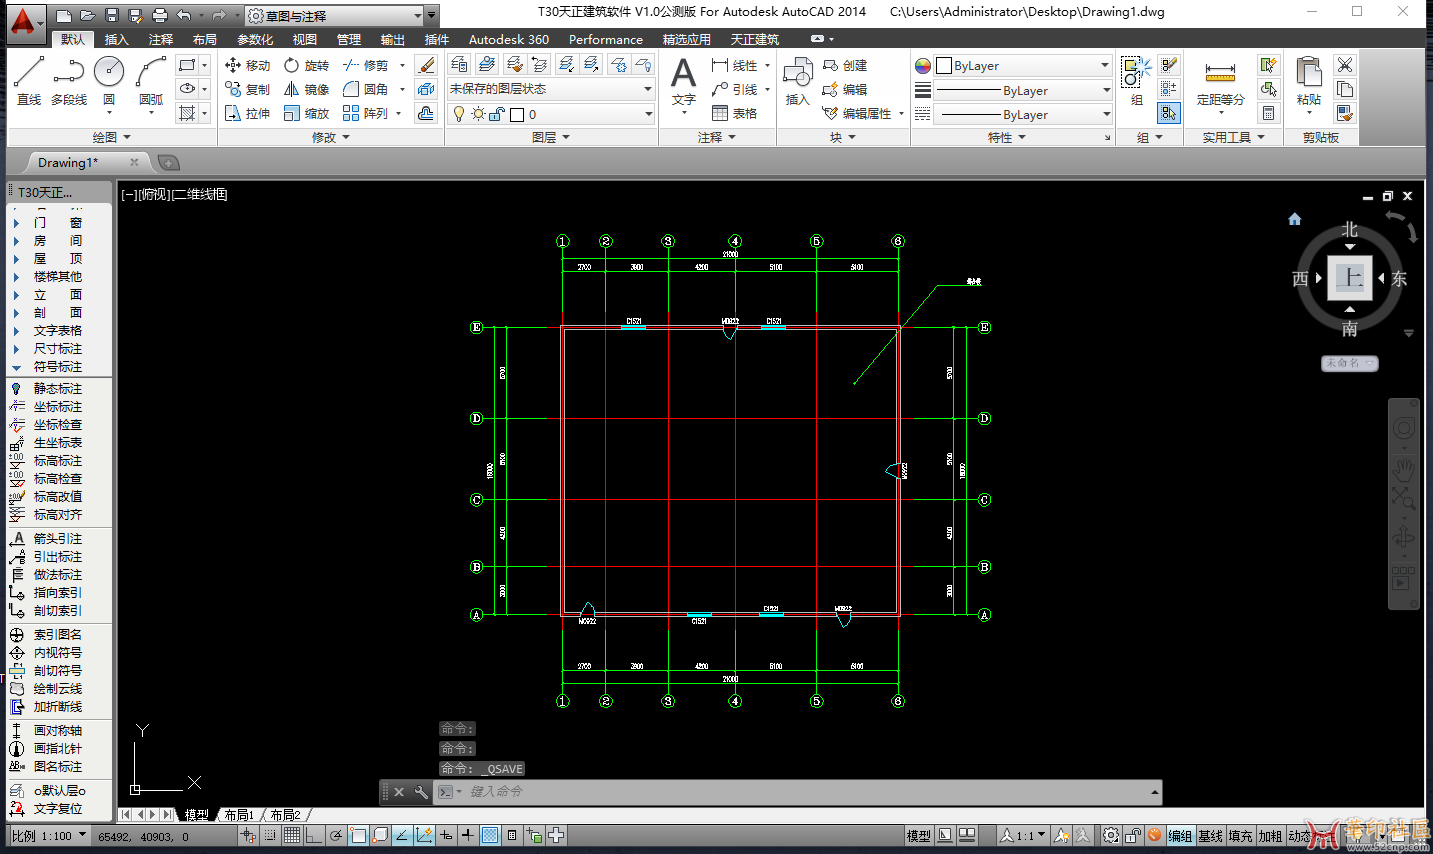Expand the 绘图 panel
The height and width of the screenshot is (854, 1433).
point(112,137)
